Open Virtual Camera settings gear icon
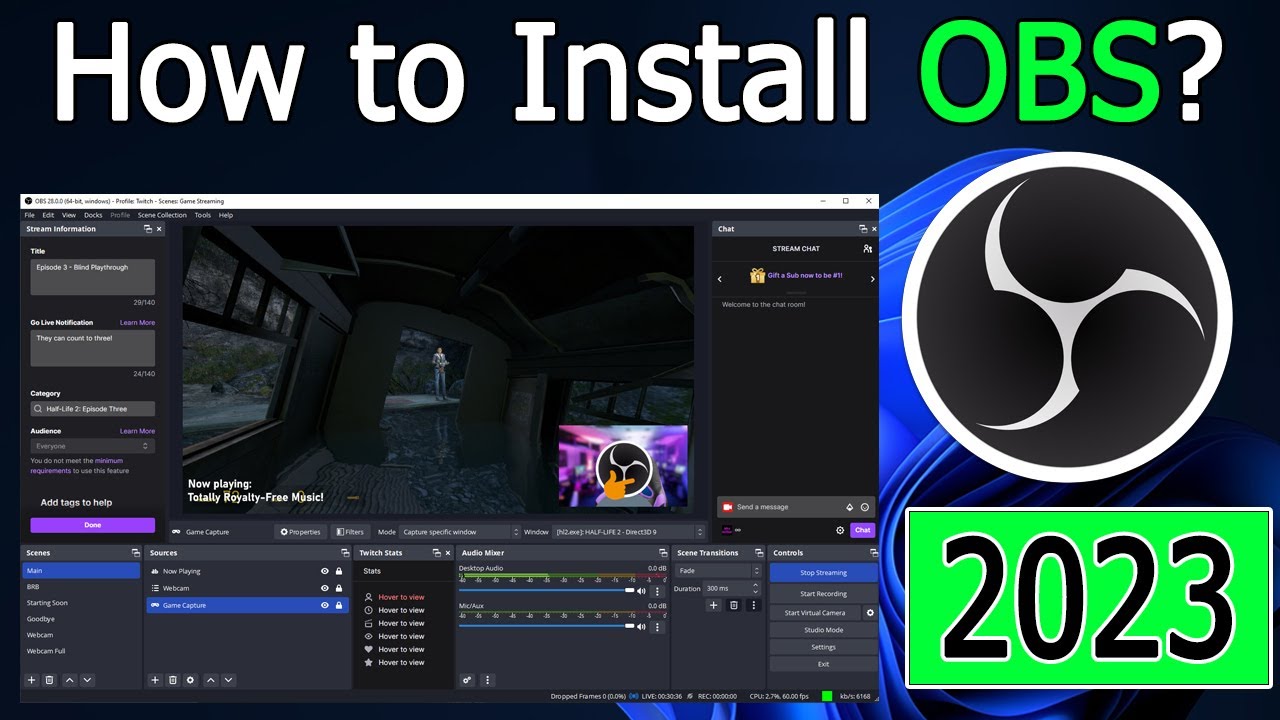This screenshot has width=1280, height=720. [x=870, y=613]
